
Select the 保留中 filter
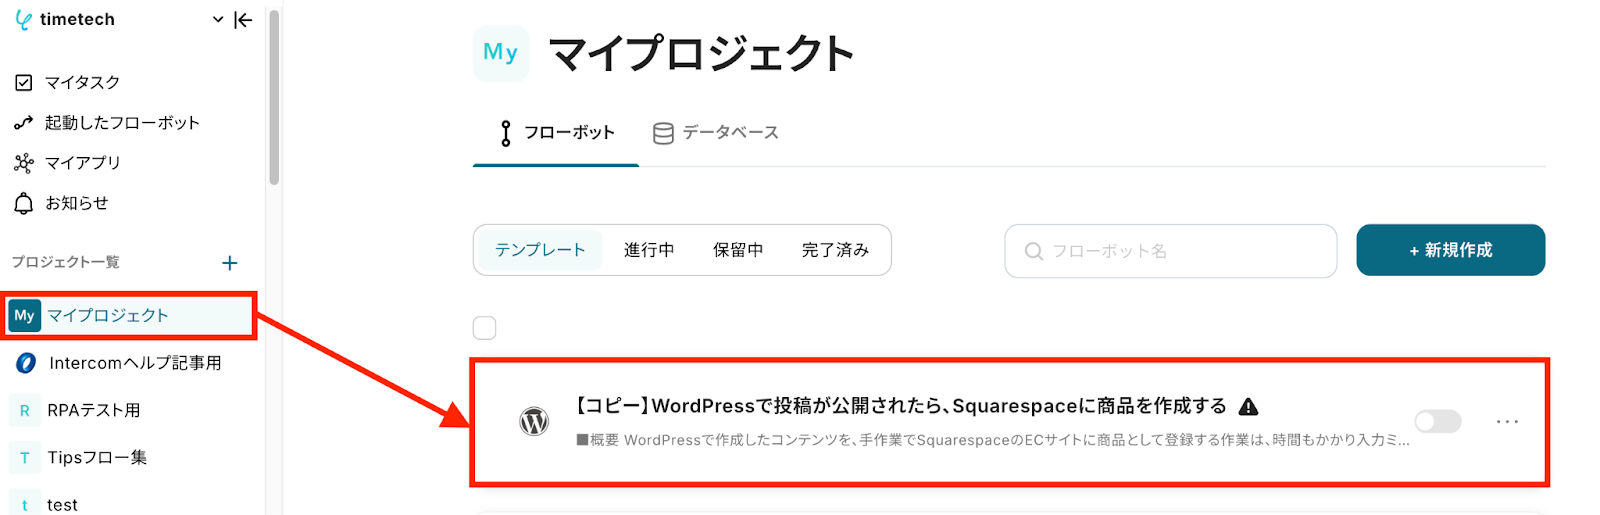738,250
